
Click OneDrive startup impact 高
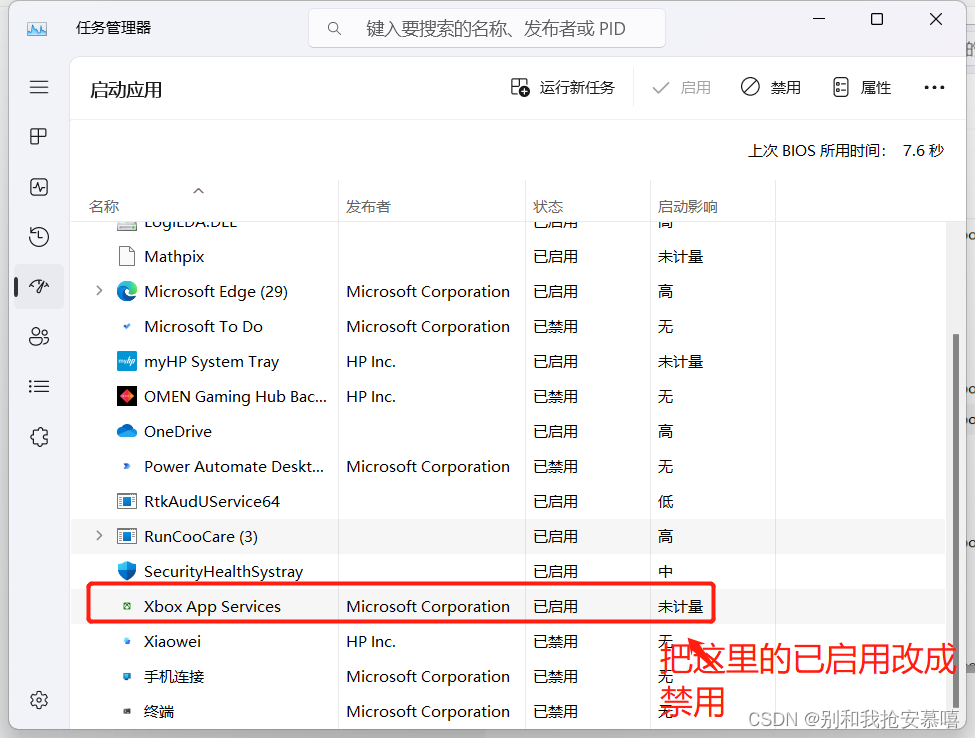665,431
